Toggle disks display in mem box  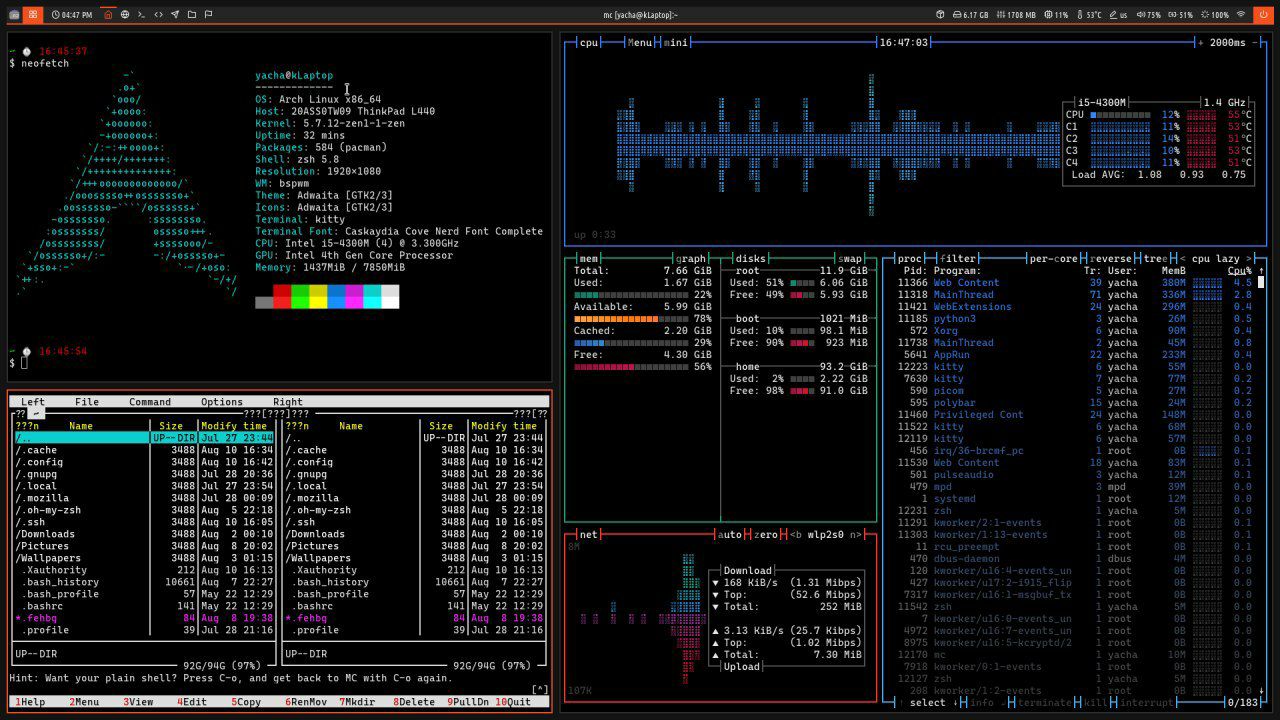[751, 258]
